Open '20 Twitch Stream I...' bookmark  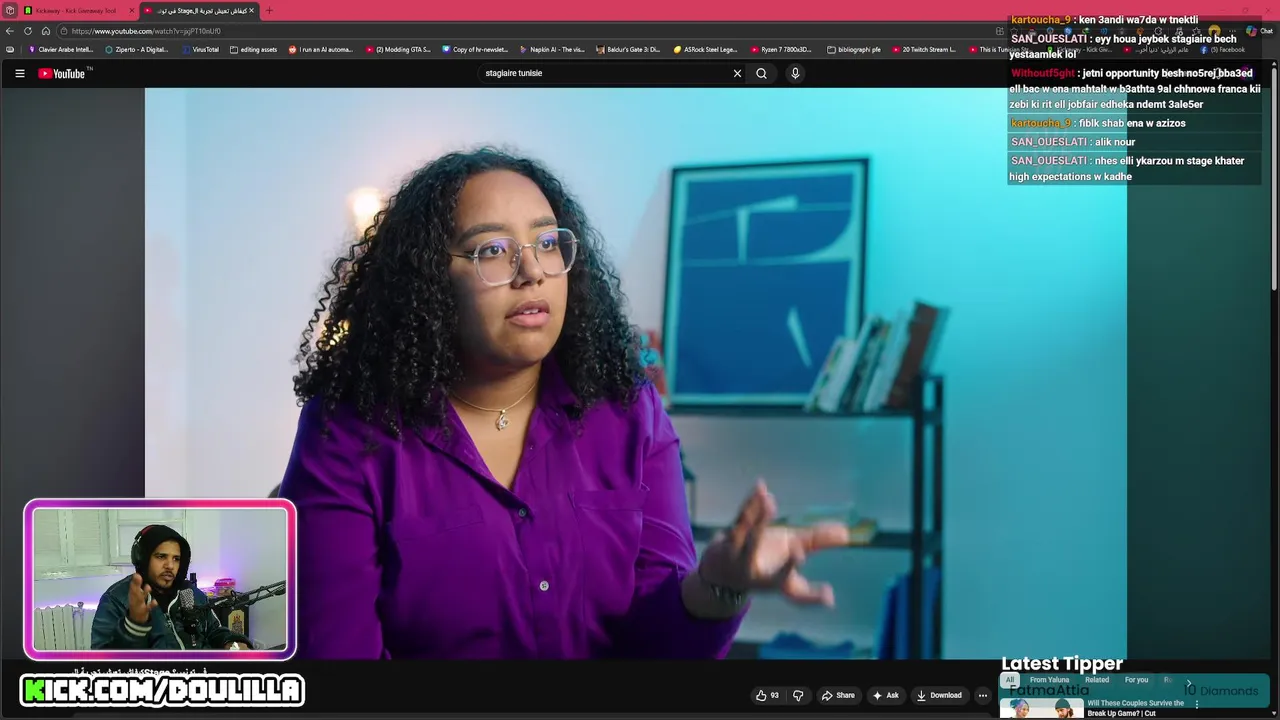[x=924, y=49]
